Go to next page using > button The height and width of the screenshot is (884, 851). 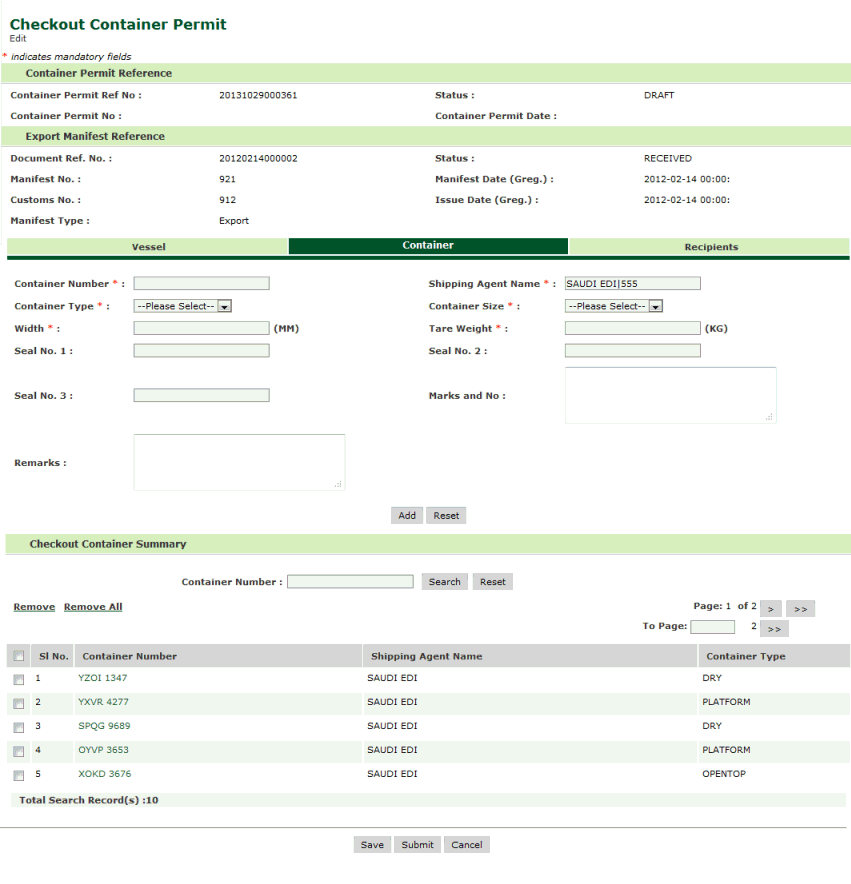tap(770, 609)
